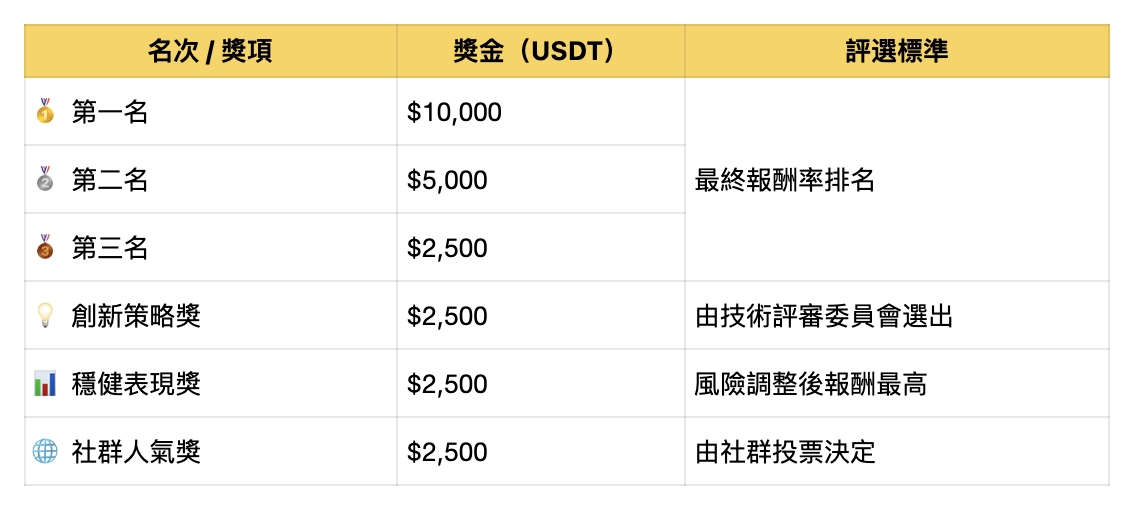The width and height of the screenshot is (1134, 510).
Task: Select the $5,000 prize cell
Action: [x=447, y=180]
